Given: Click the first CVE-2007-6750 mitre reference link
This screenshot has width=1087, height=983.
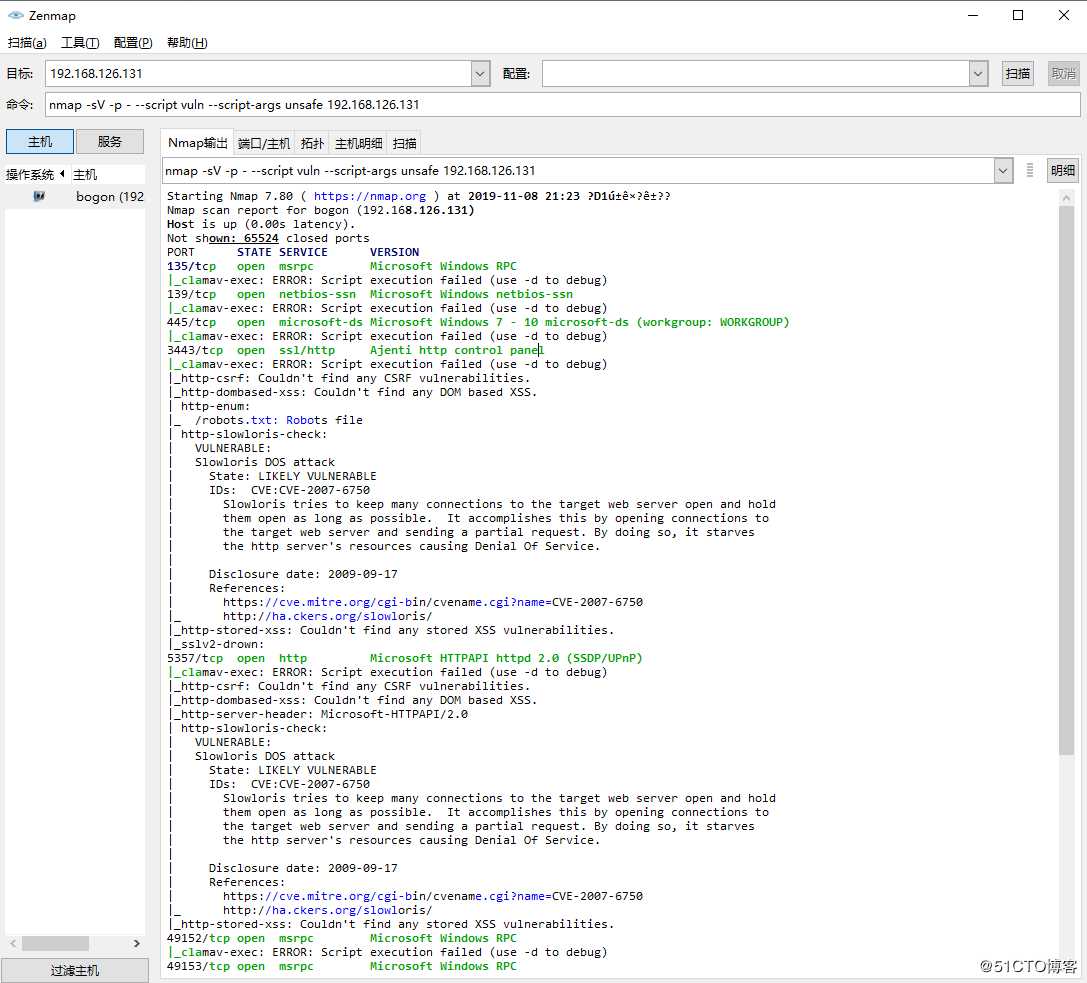Looking at the screenshot, I should [433, 602].
